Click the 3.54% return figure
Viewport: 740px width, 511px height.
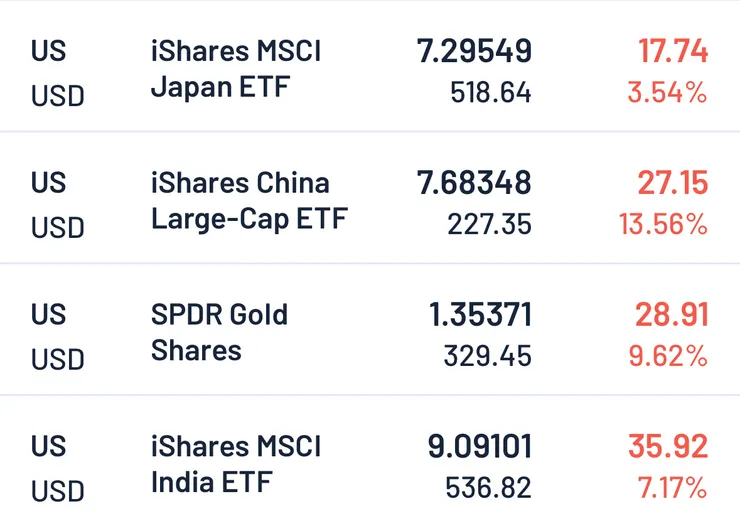point(667,94)
